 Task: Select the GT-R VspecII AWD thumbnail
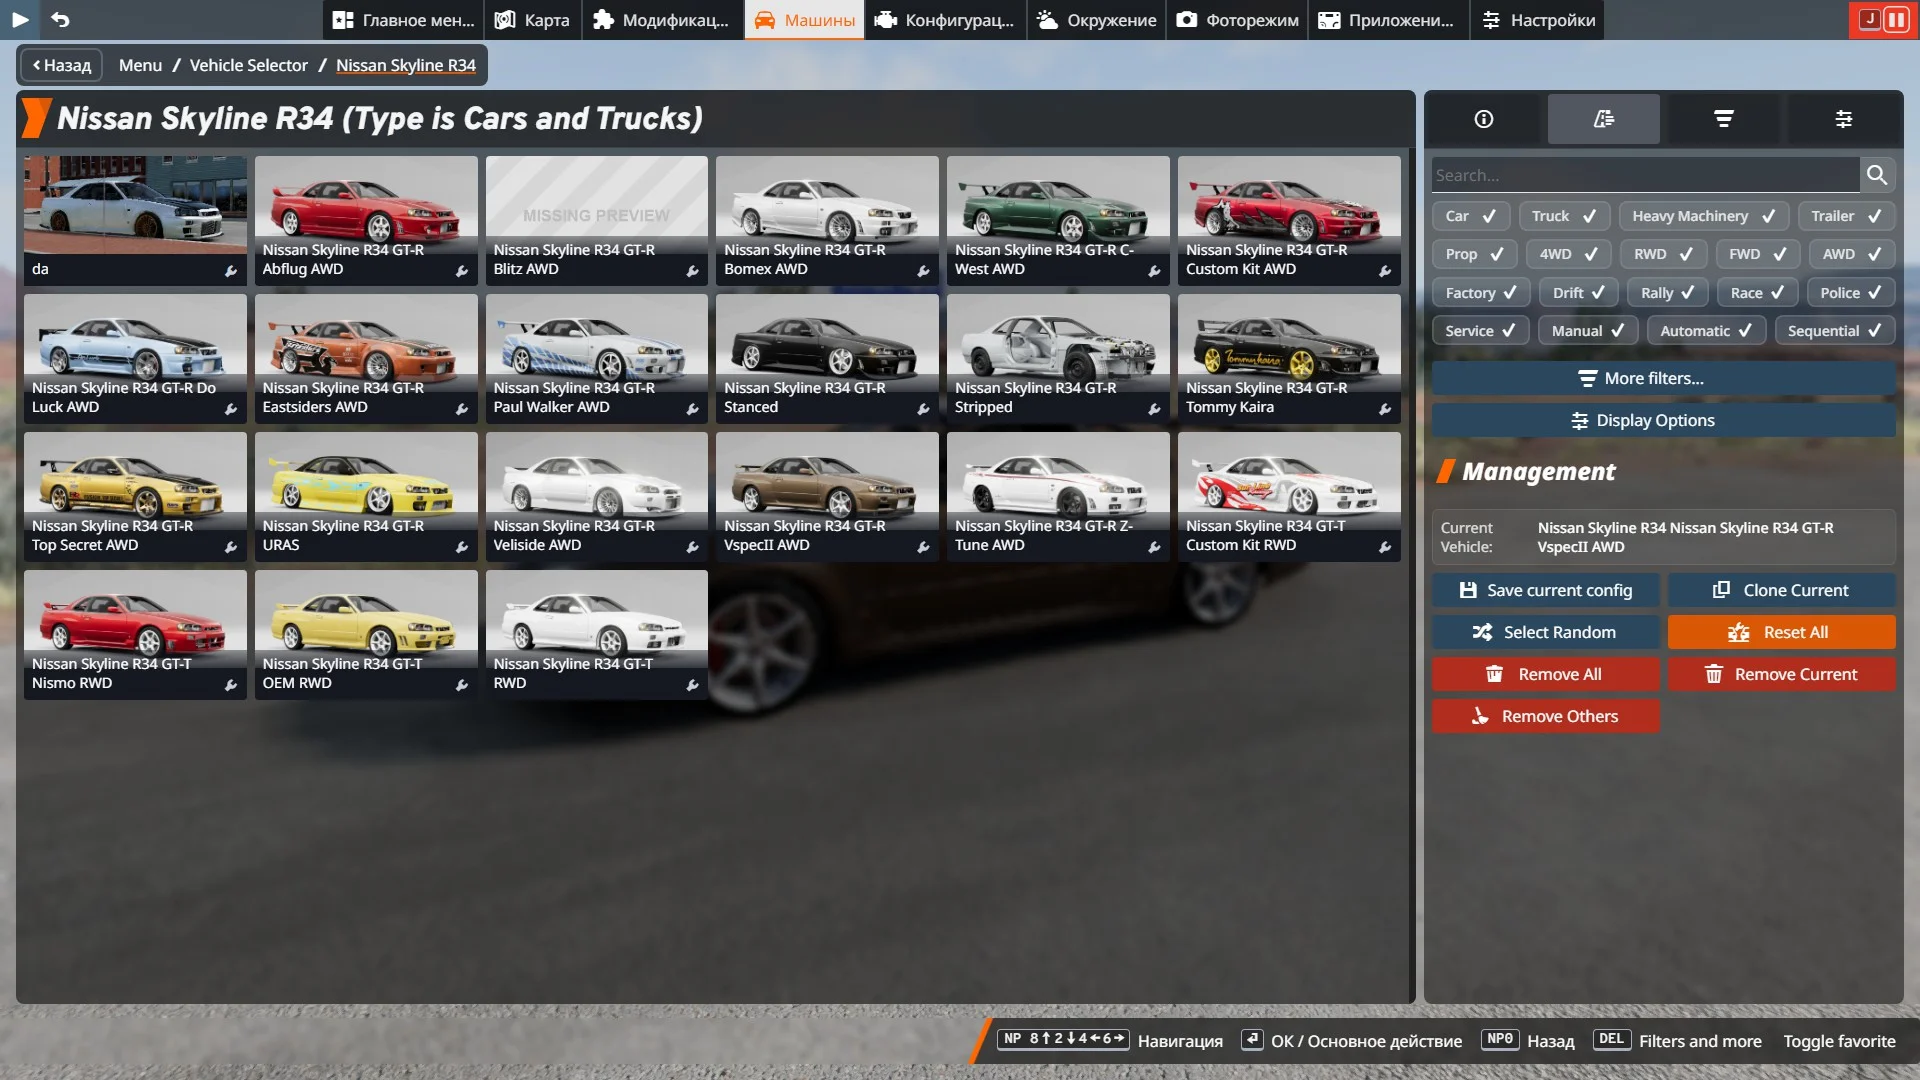pyautogui.click(x=827, y=497)
